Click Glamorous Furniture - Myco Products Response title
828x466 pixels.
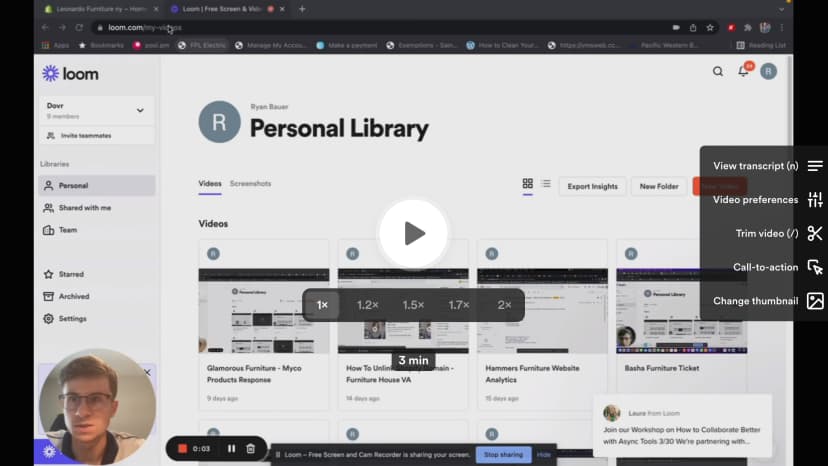(x=254, y=374)
